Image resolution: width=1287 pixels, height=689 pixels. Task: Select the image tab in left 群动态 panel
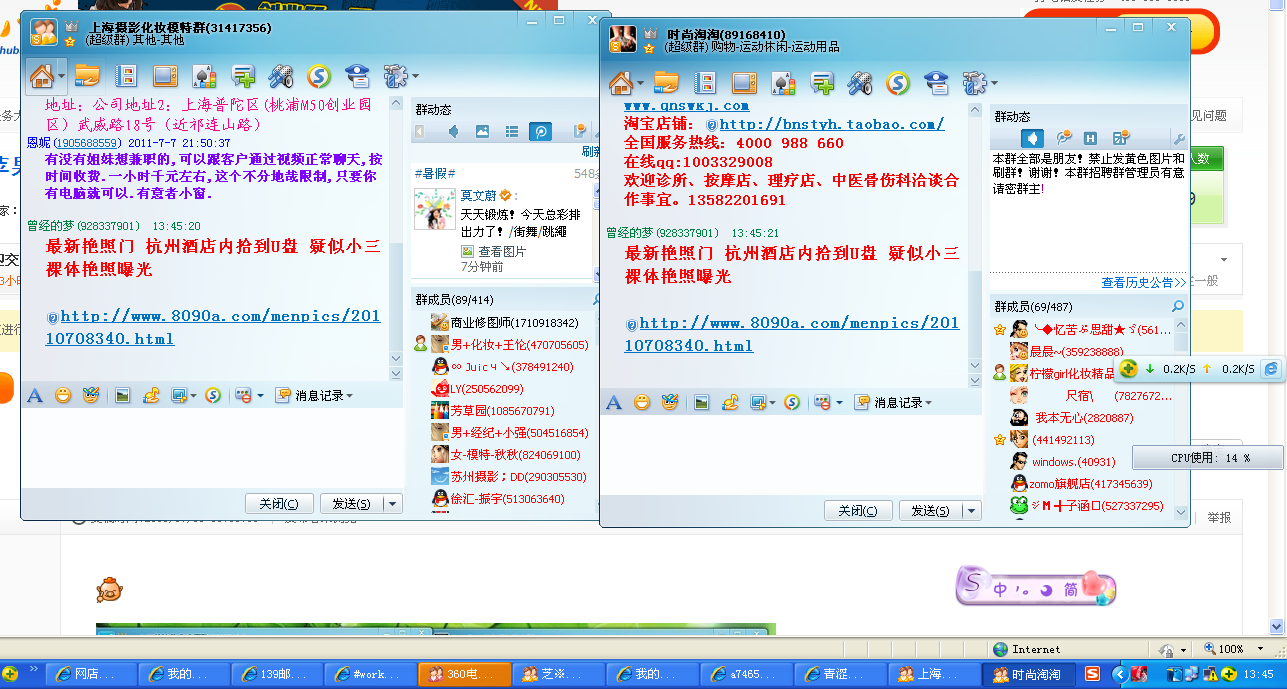click(482, 131)
